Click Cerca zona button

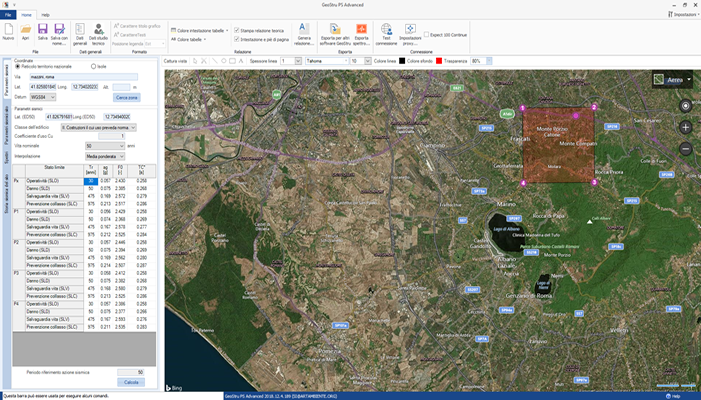pyautogui.click(x=127, y=97)
